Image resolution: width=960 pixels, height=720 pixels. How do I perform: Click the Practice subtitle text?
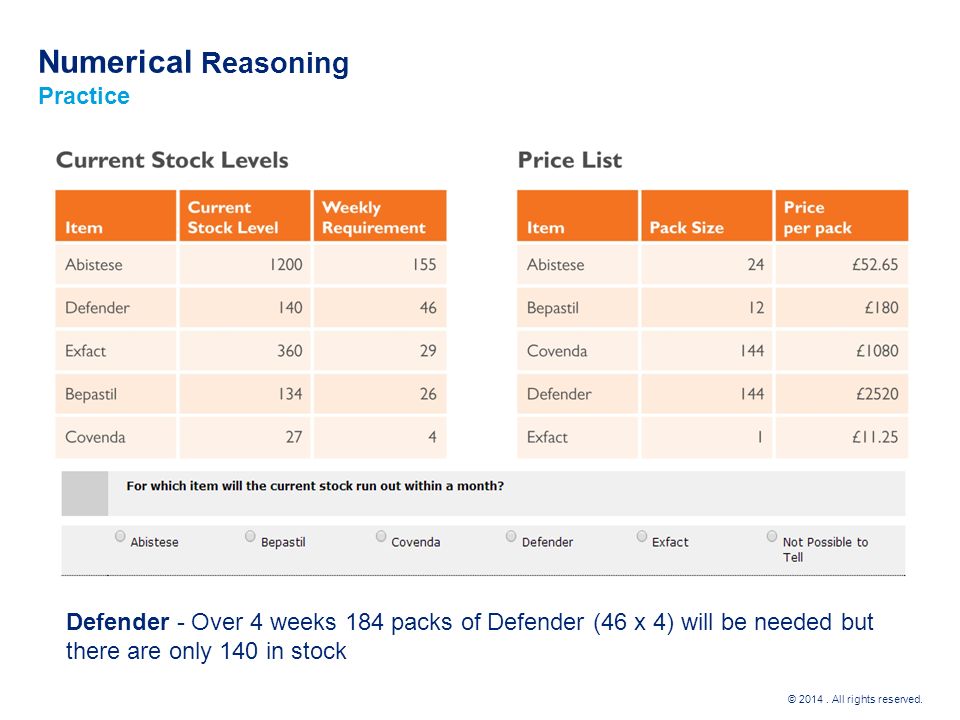[84, 96]
